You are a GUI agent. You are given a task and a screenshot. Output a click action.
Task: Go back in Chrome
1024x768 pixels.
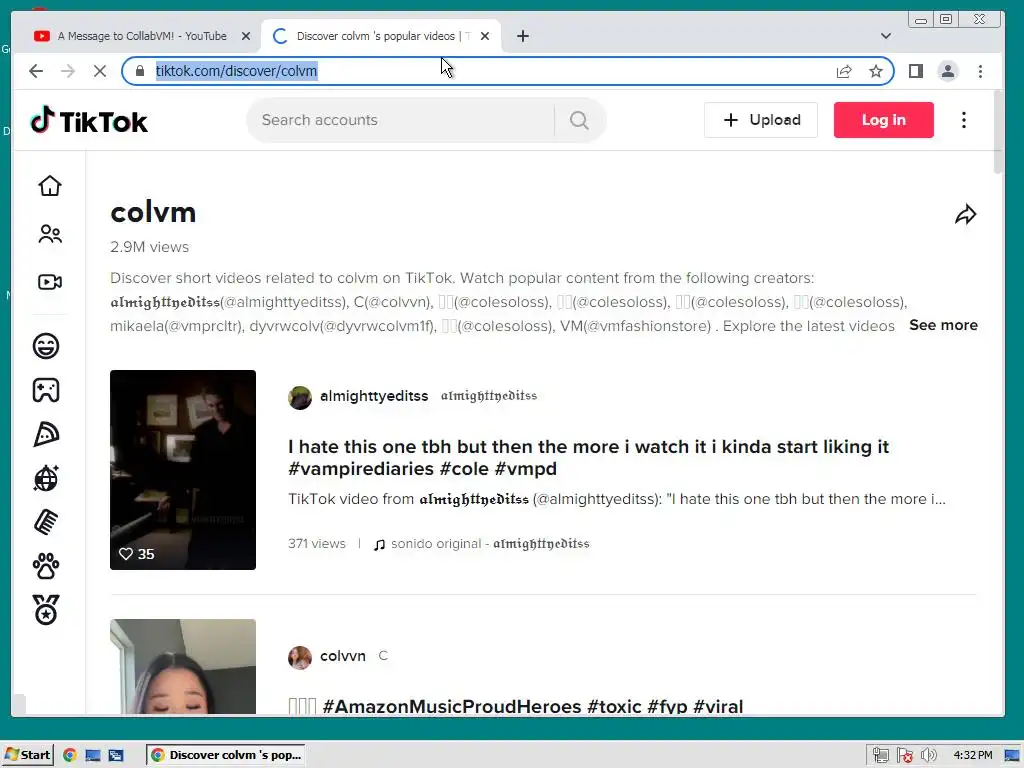click(36, 71)
